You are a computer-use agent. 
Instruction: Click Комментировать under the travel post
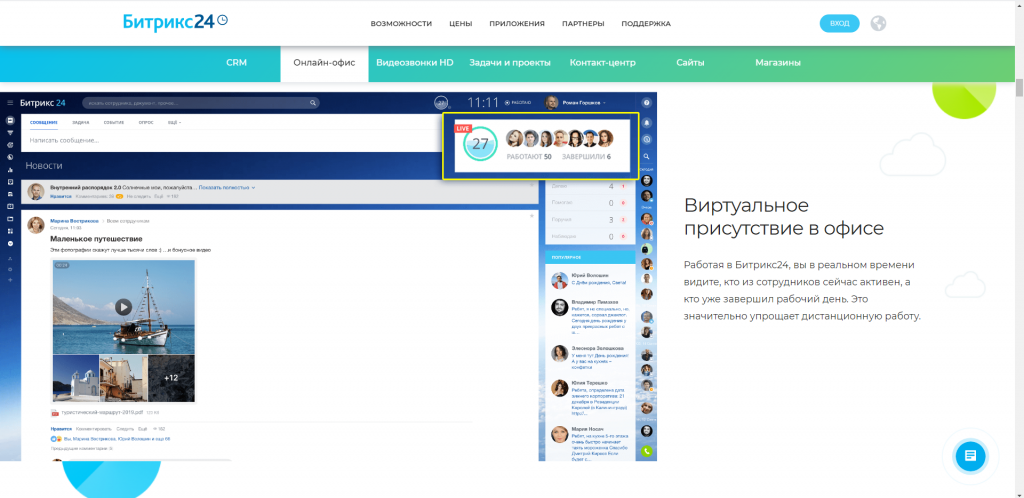click(94, 429)
